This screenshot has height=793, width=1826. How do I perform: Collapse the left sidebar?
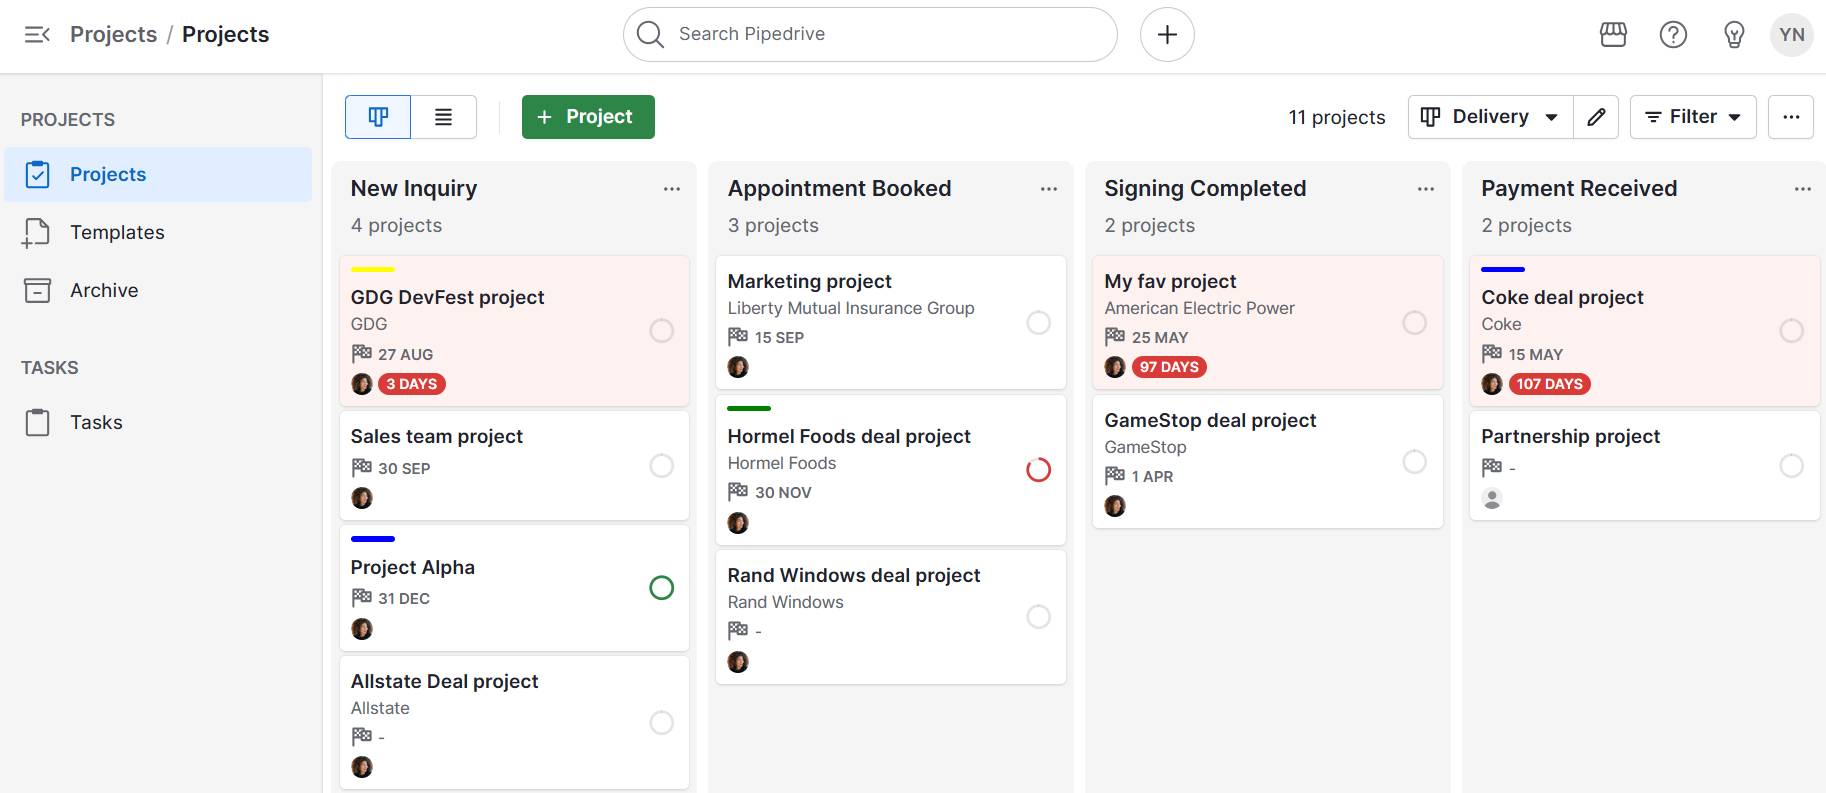click(x=37, y=35)
